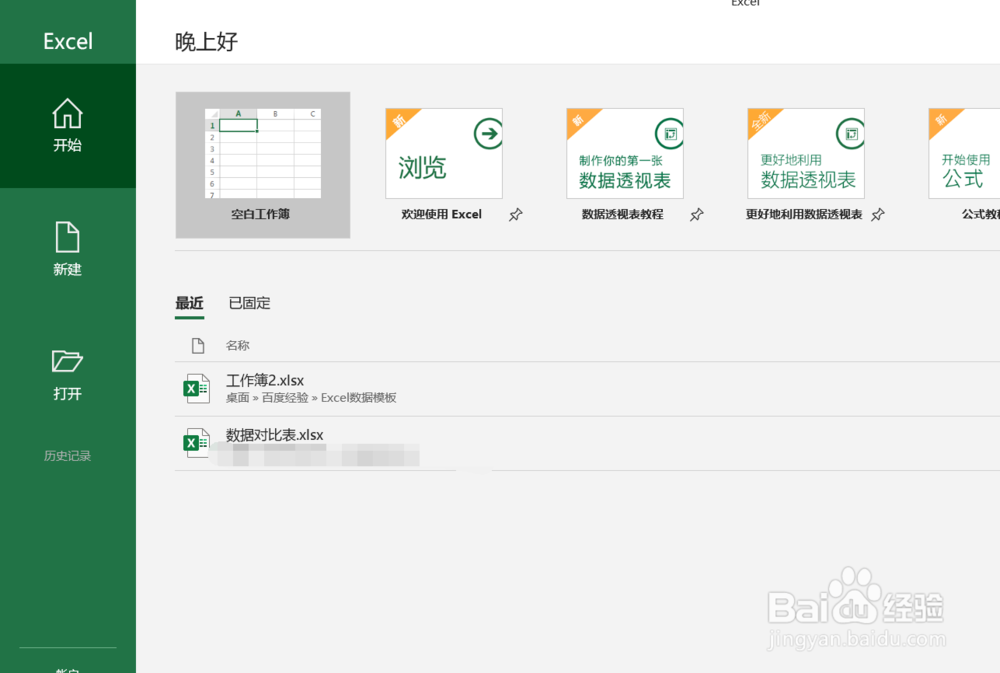The image size is (1000, 673).
Task: Open 历史记录 from the sidebar
Action: coord(66,455)
